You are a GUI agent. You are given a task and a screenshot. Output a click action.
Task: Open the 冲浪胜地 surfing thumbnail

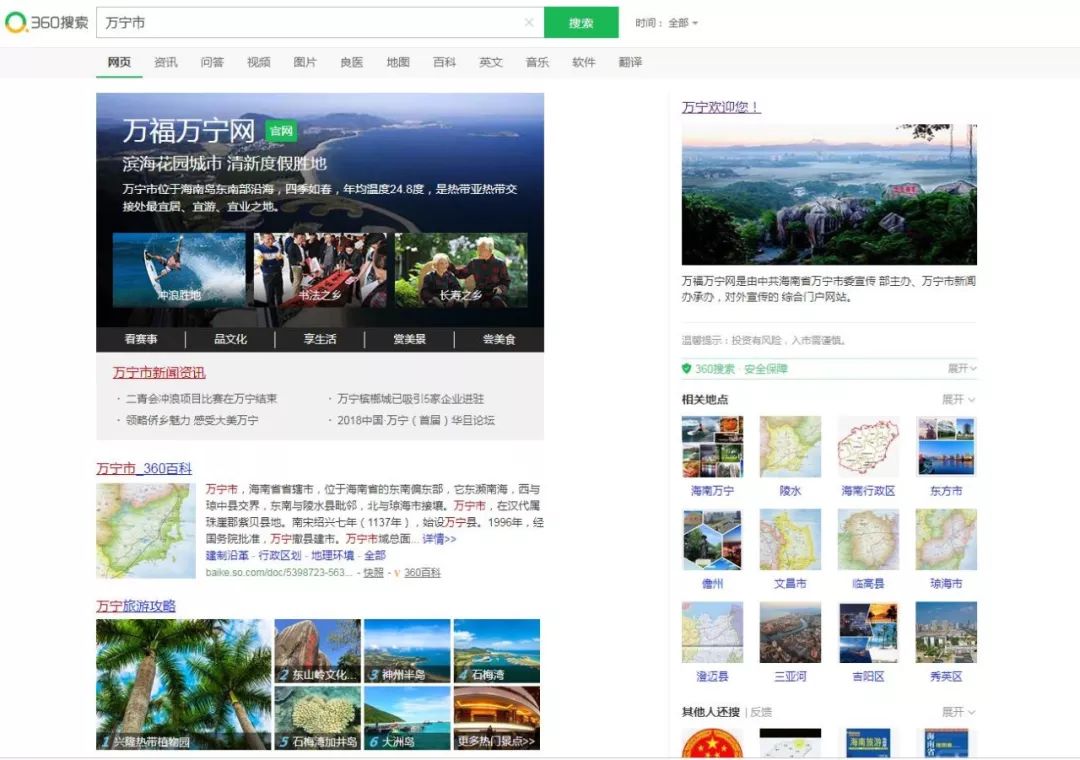tap(179, 269)
